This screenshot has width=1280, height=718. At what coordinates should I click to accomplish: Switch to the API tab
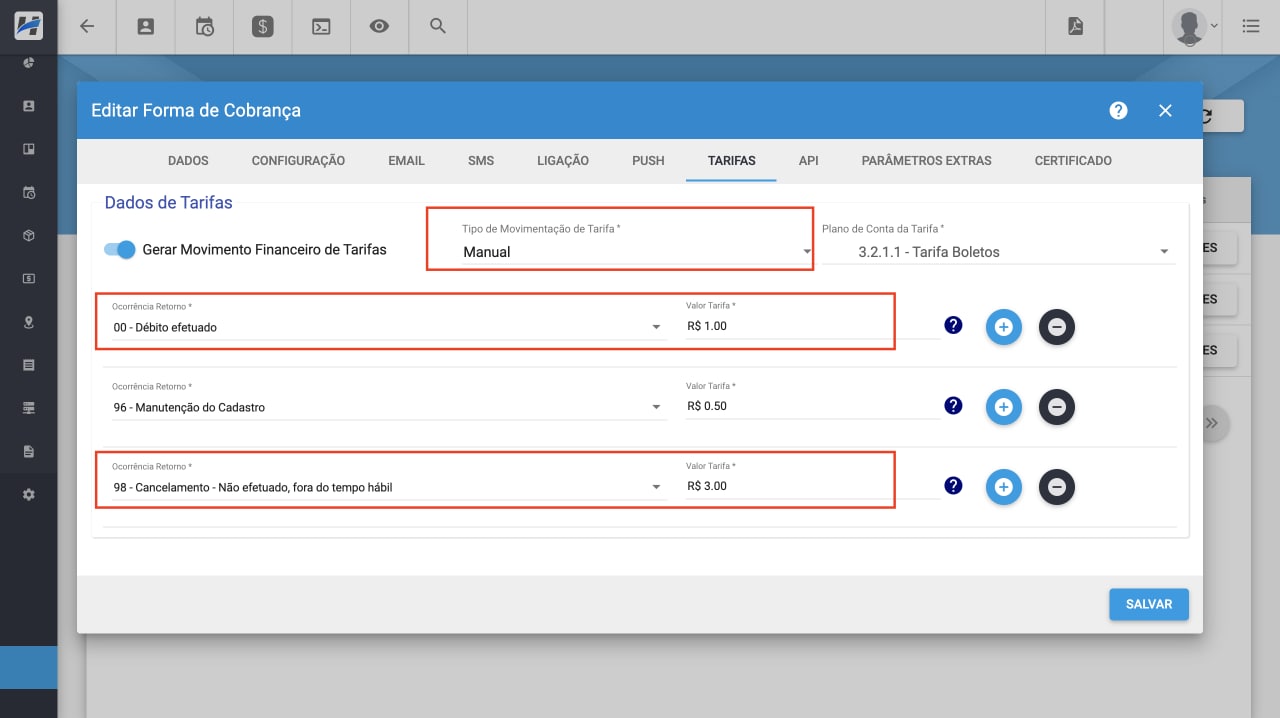(x=808, y=160)
